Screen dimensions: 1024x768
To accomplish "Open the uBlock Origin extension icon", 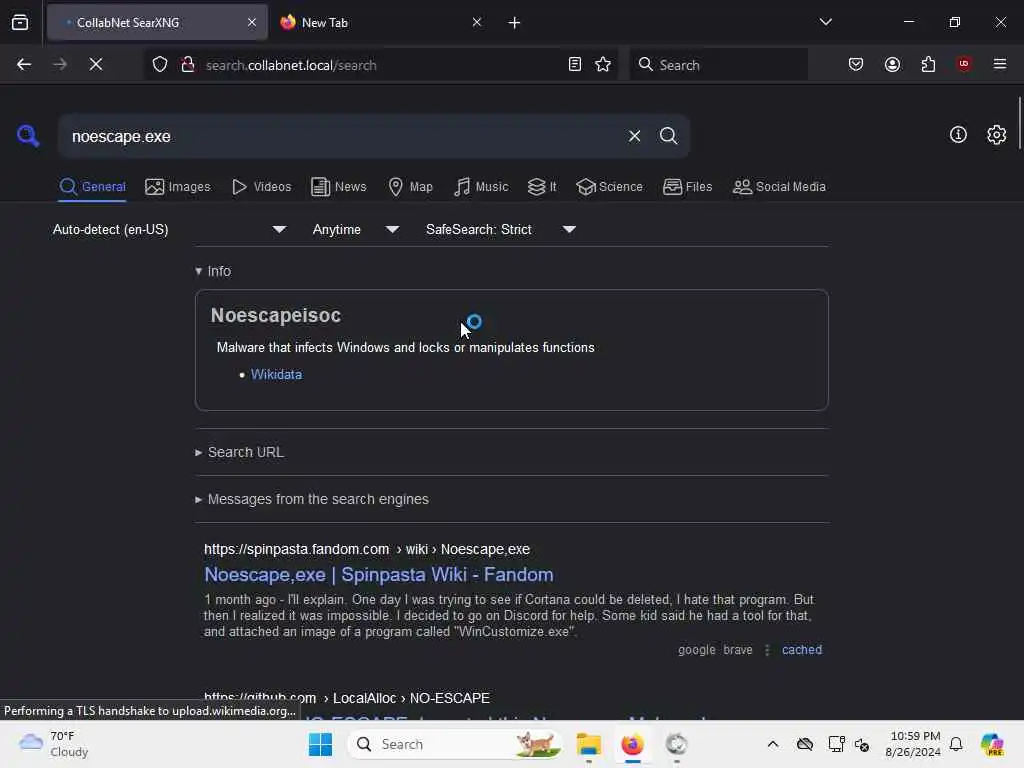I will tap(964, 64).
